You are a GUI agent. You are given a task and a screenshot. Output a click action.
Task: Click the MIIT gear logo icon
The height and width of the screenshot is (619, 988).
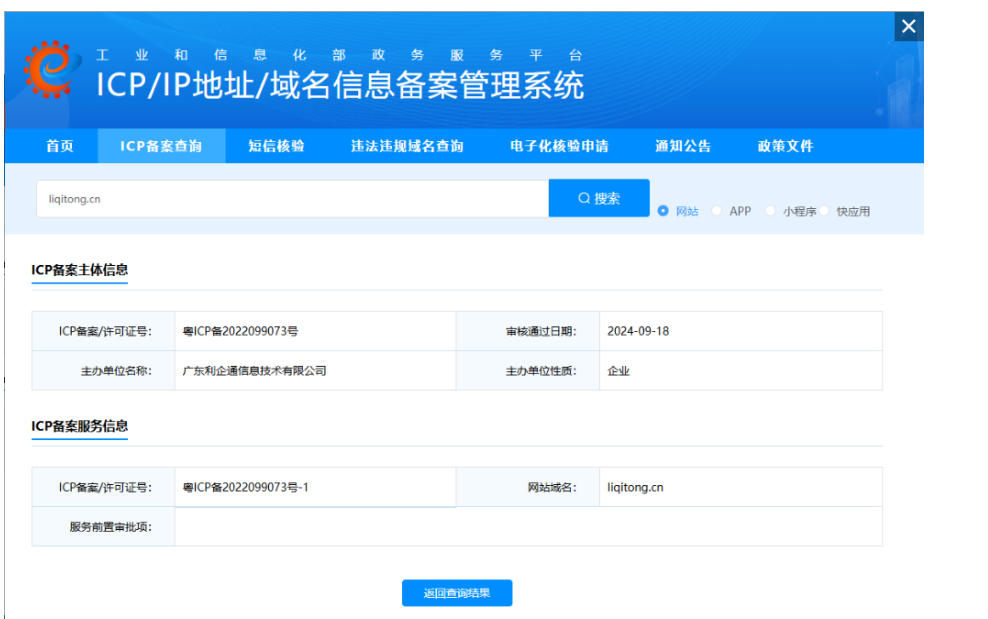(52, 69)
